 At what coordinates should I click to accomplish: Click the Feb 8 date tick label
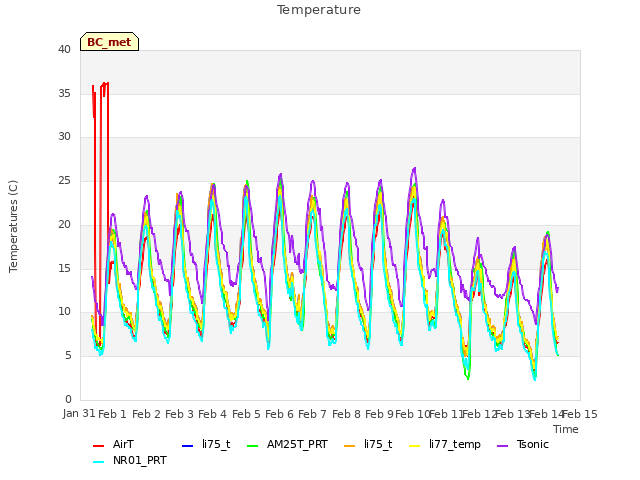pos(347,414)
